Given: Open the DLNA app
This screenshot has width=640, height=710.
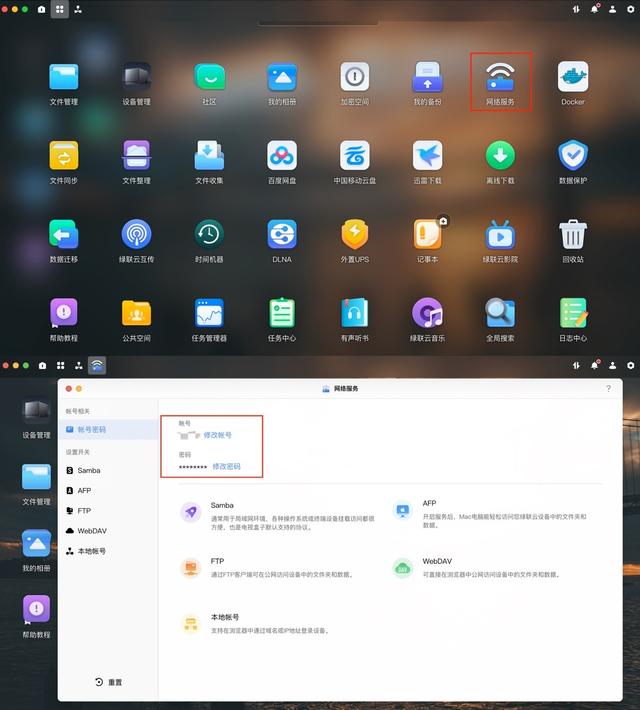Looking at the screenshot, I should coord(282,240).
